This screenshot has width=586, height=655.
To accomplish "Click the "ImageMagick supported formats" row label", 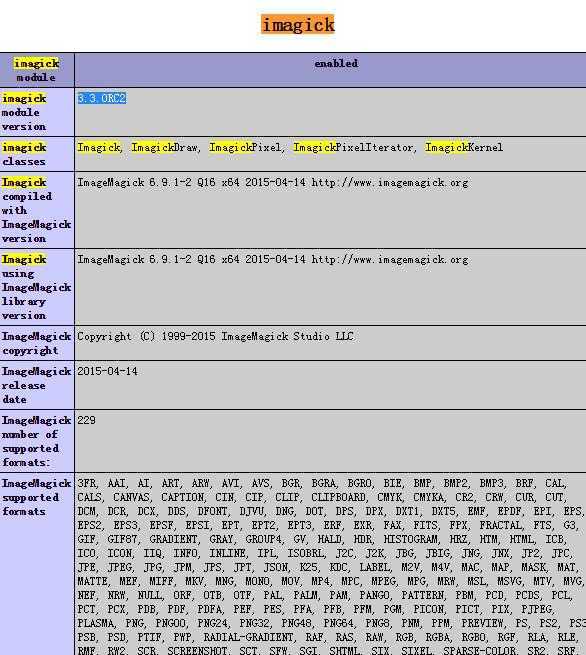I will click(x=36, y=497).
